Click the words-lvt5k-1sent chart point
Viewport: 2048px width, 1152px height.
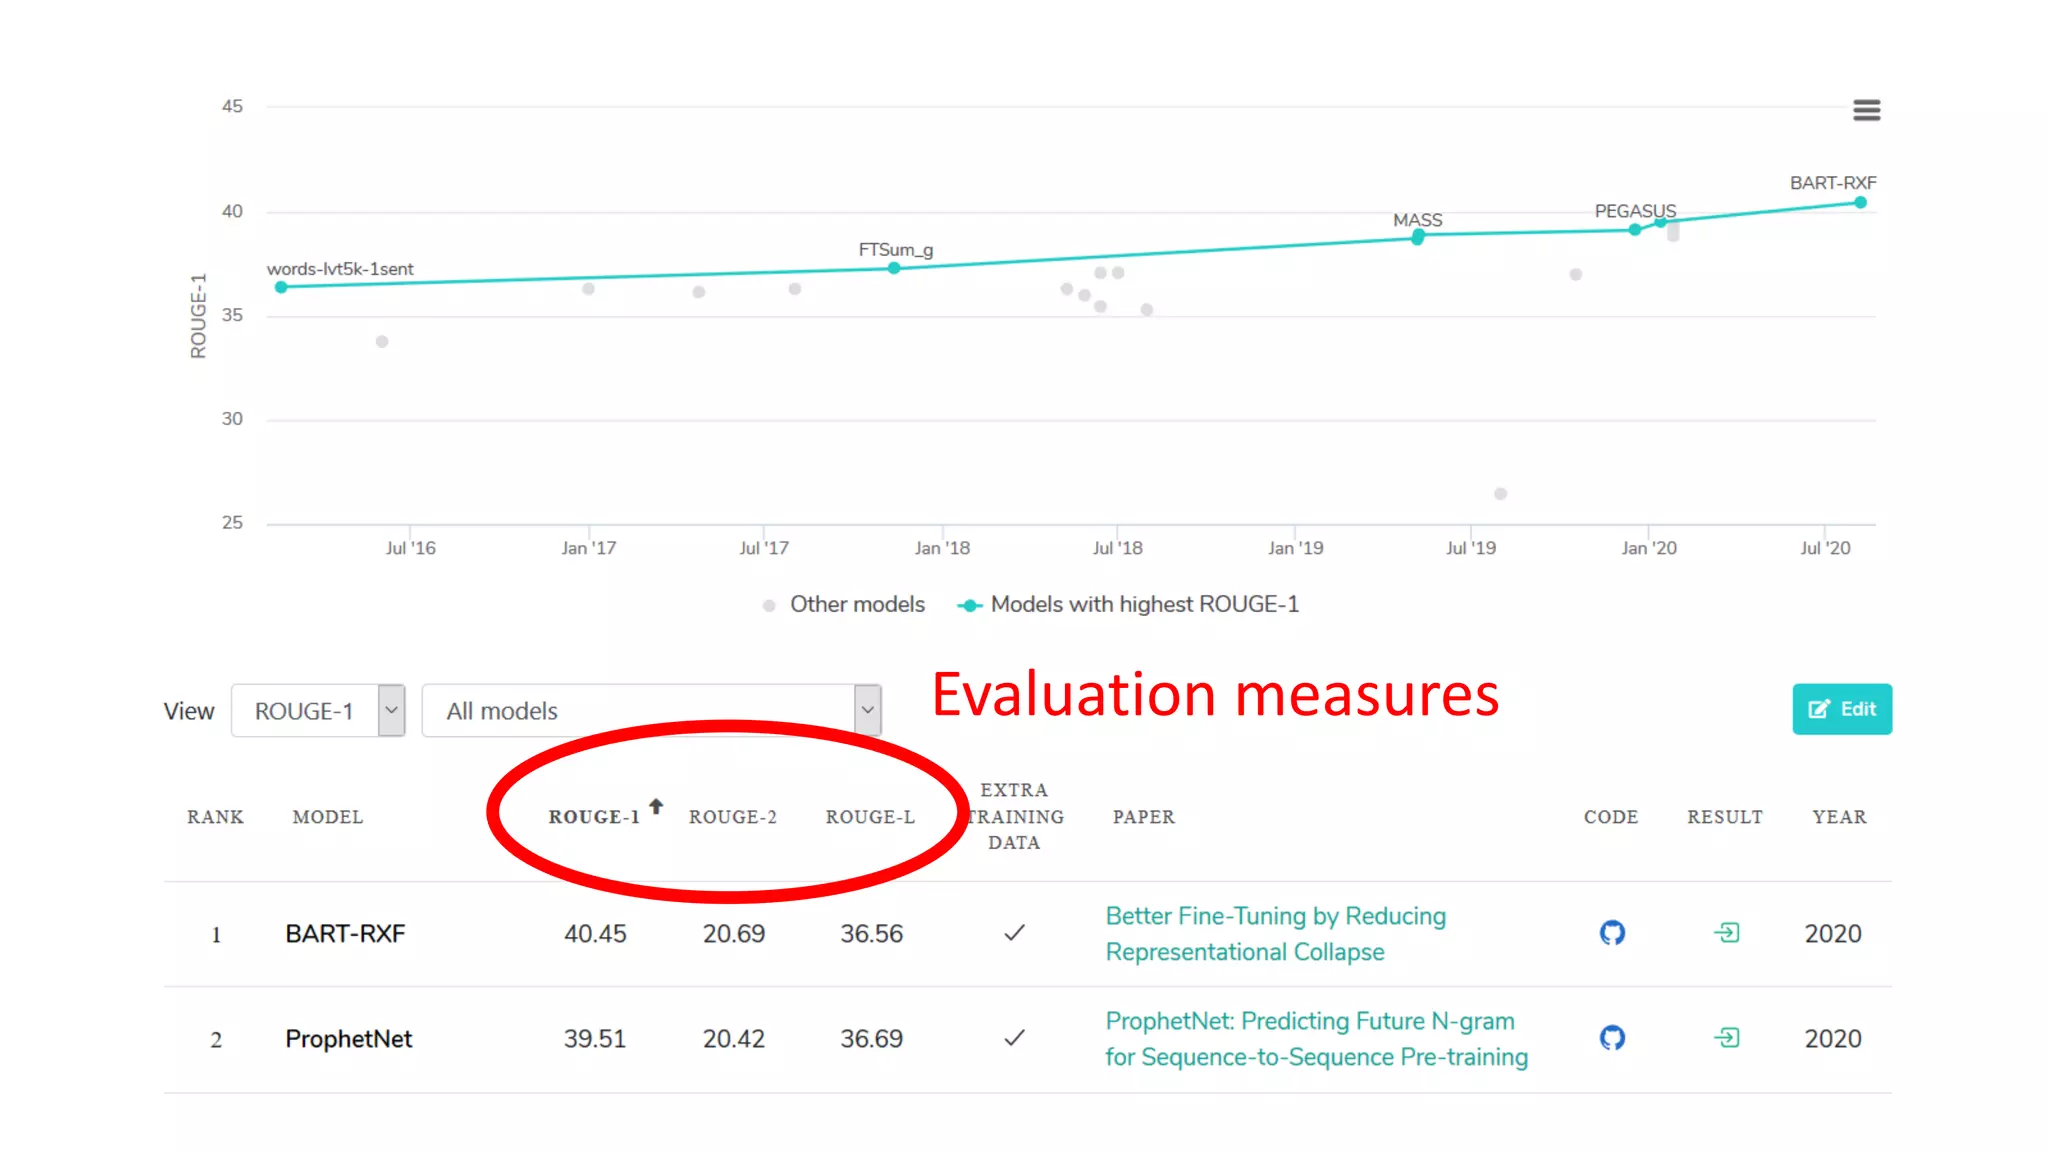[282, 287]
